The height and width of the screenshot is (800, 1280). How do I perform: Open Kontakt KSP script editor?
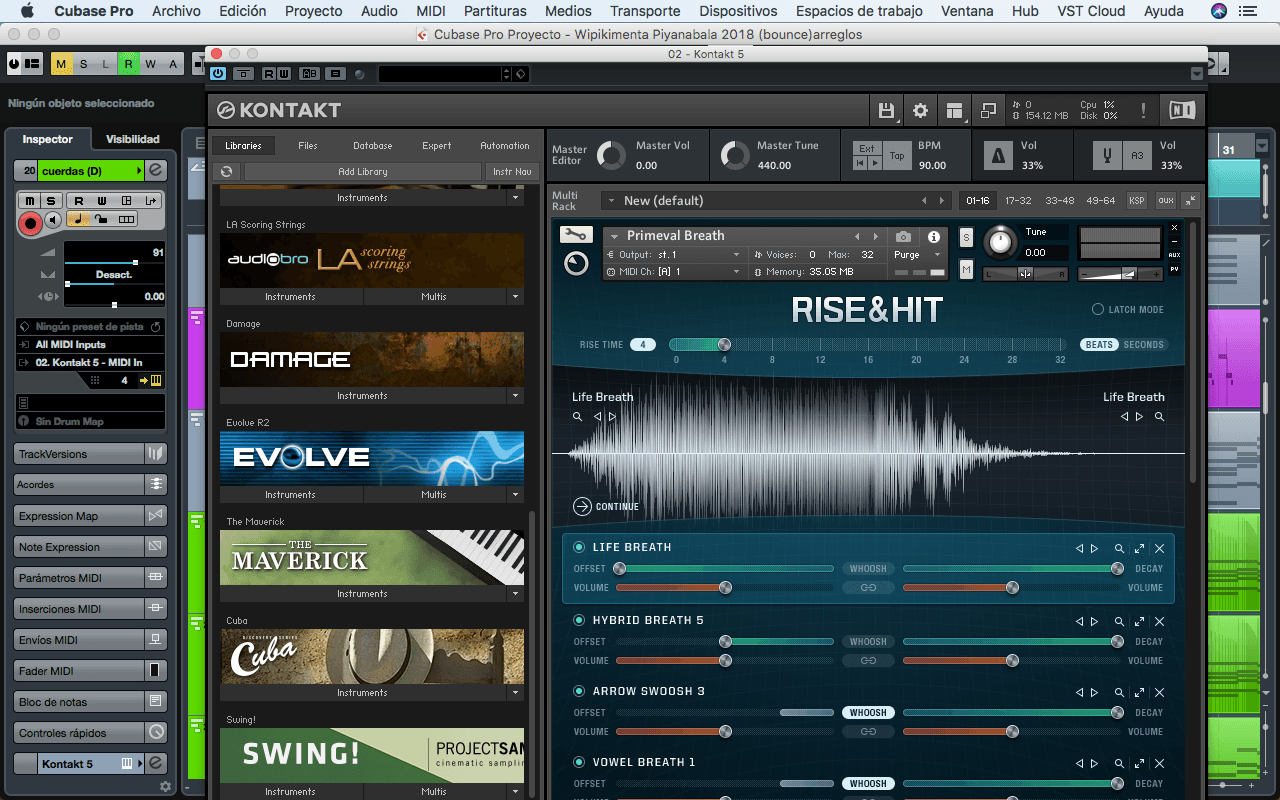point(1137,200)
